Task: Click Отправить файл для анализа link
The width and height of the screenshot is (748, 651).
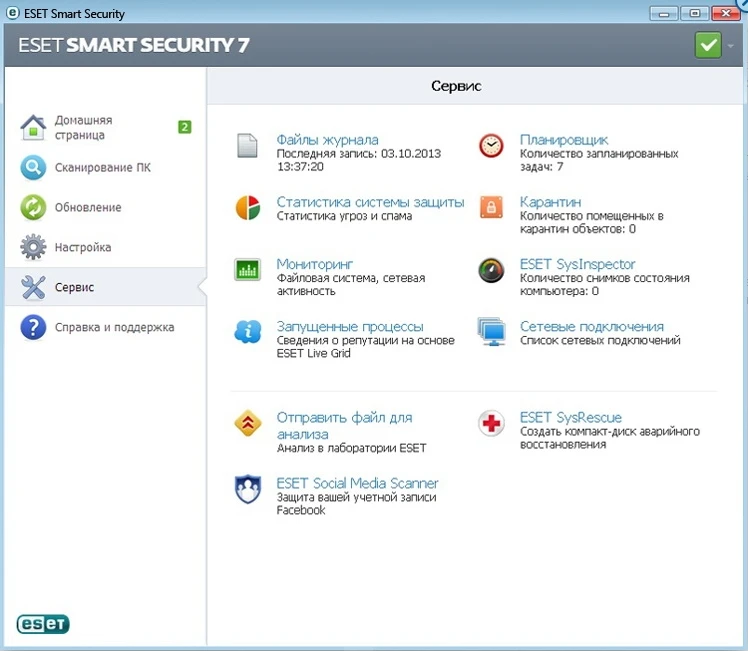Action: pos(344,425)
